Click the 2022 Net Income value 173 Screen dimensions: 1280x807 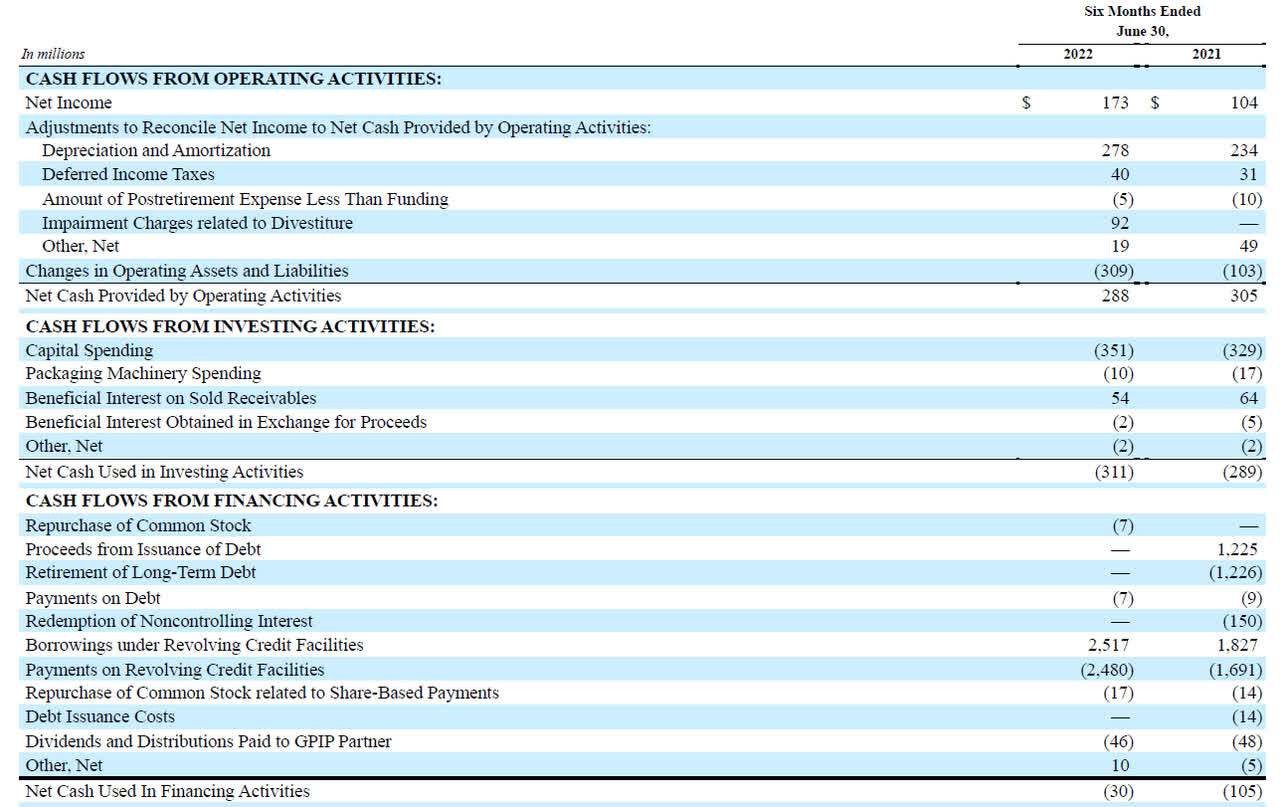pyautogui.click(x=1115, y=103)
